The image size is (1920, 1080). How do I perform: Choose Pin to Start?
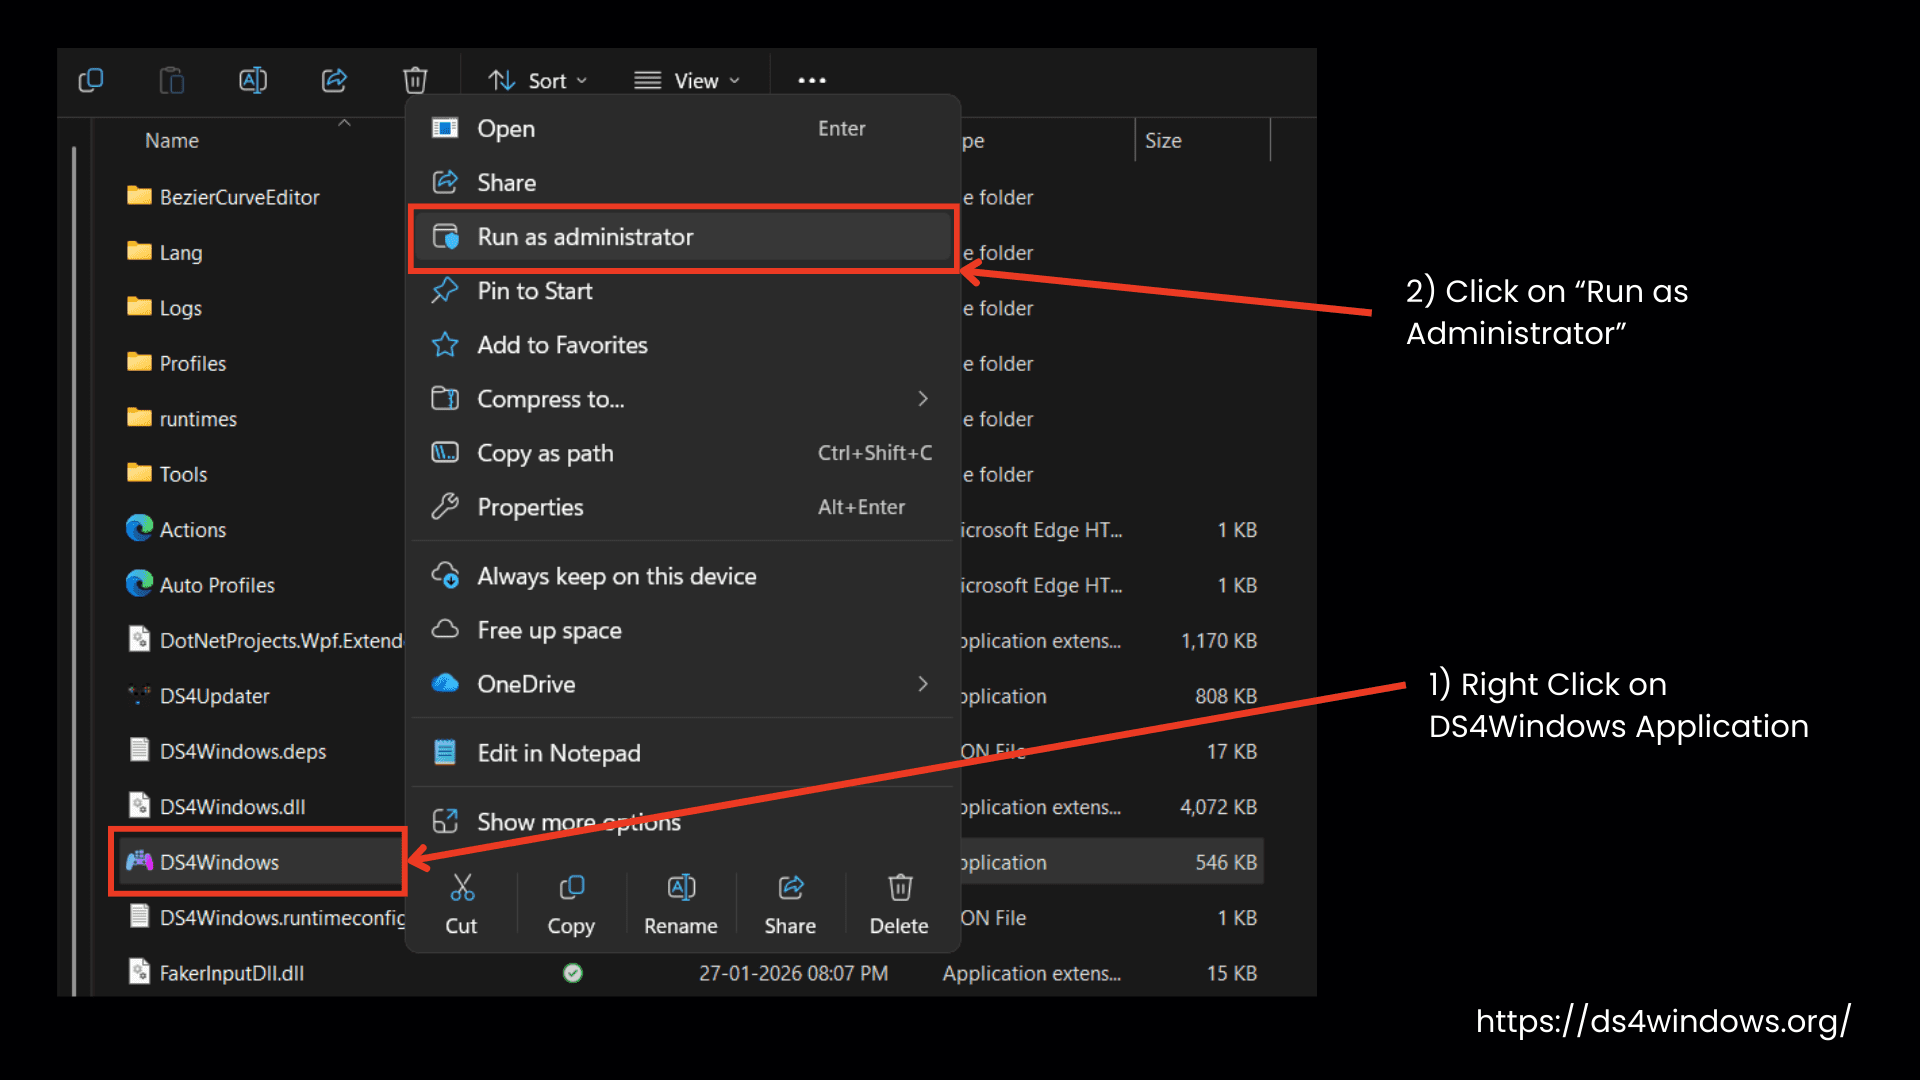[x=683, y=291]
